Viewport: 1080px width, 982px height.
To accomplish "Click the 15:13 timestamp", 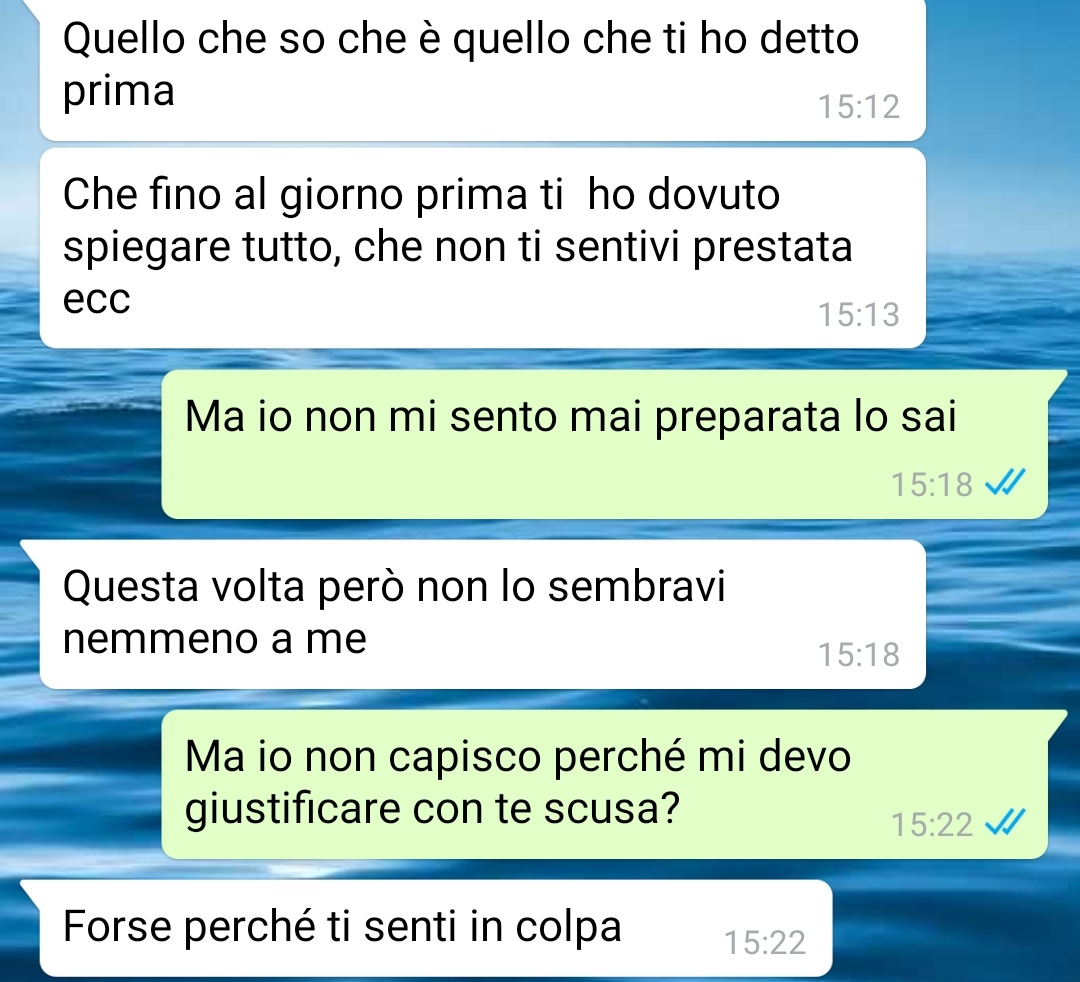I will pos(858,314).
